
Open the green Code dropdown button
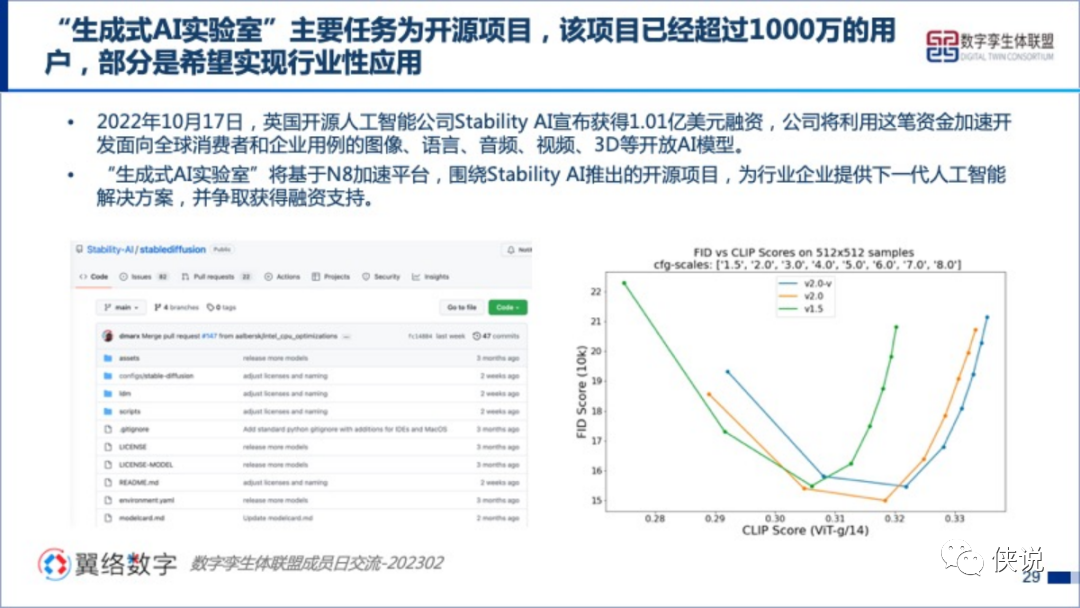508,307
